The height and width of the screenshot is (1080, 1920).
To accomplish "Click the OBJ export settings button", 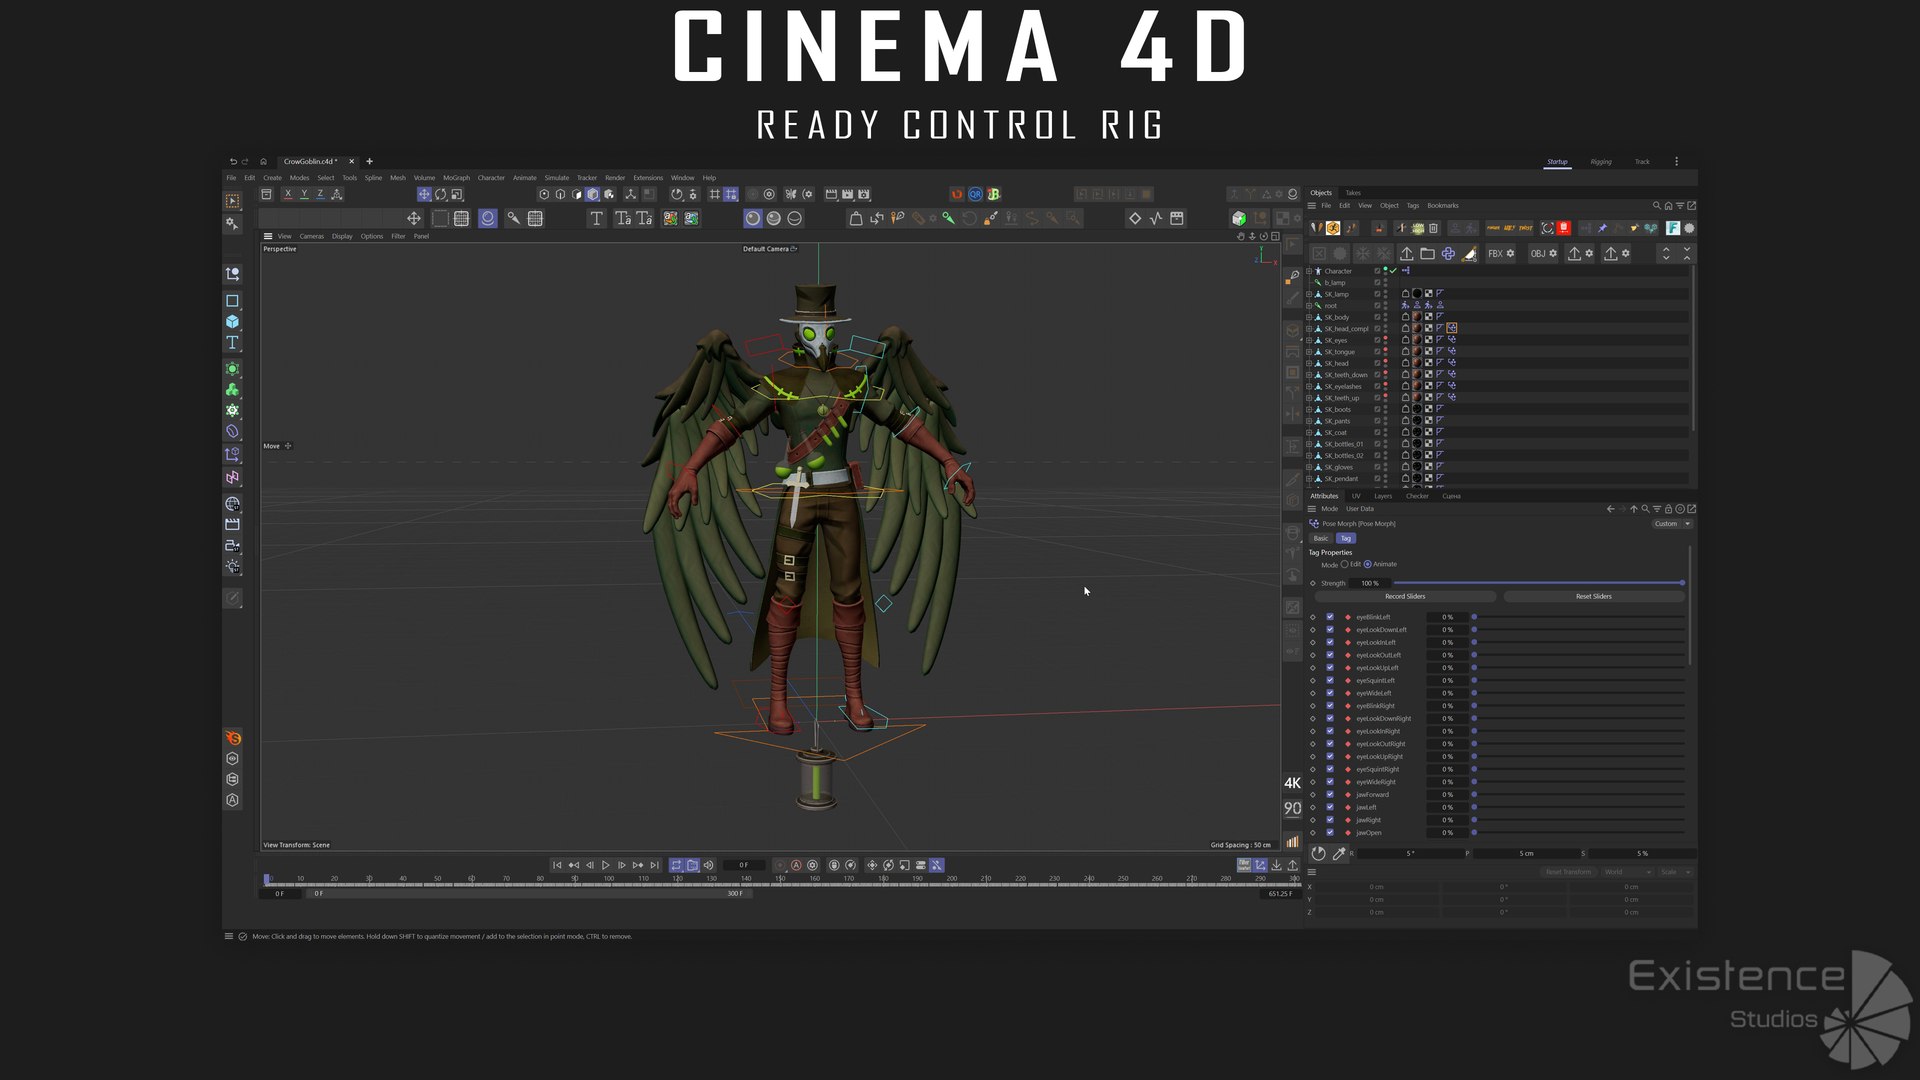I will click(x=1544, y=254).
